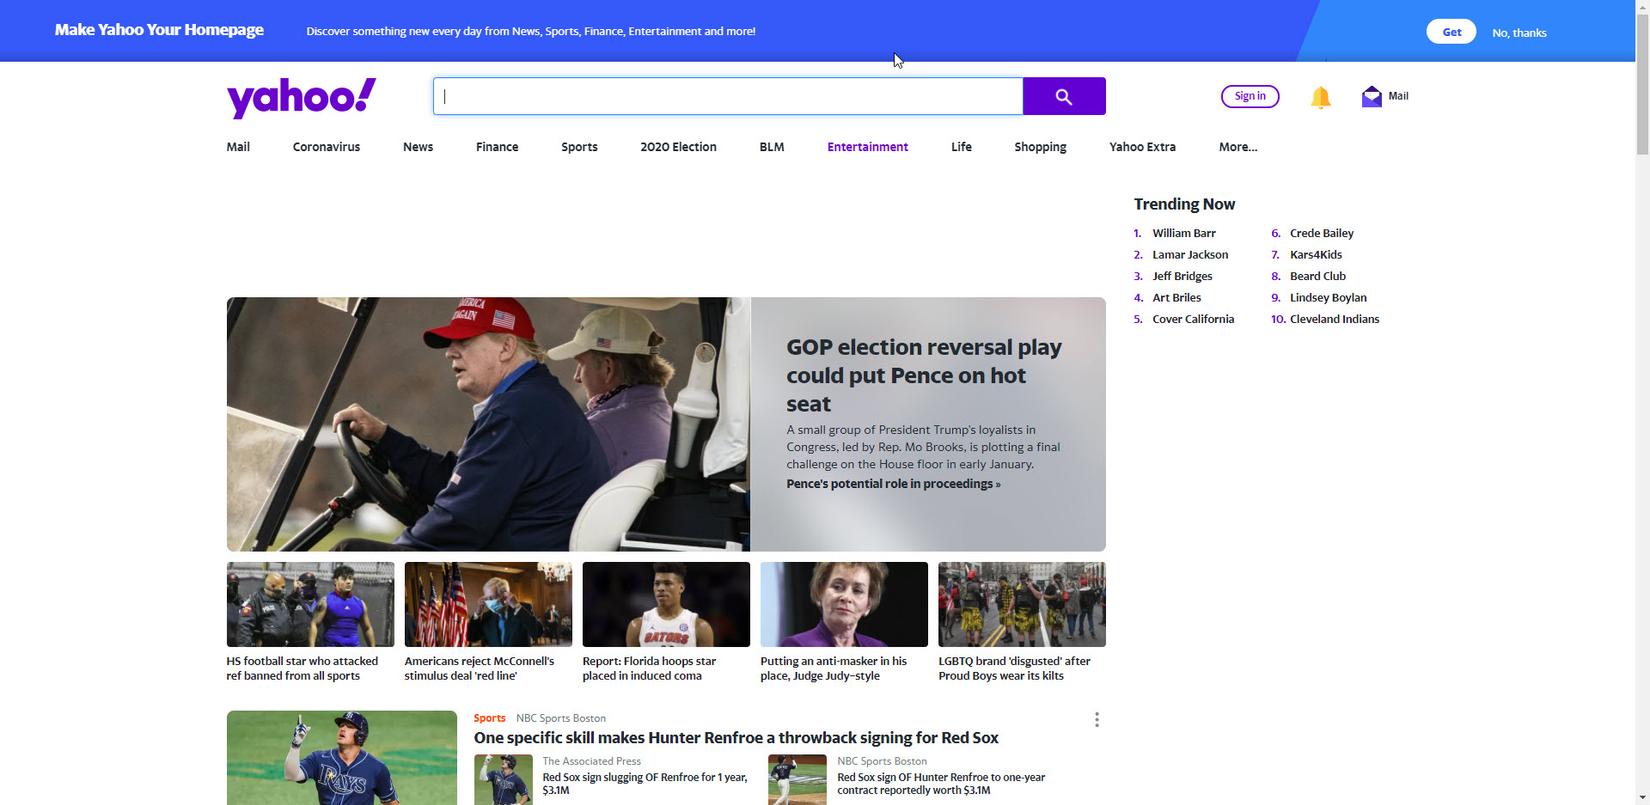Dismiss the banner with No, thanks
Image resolution: width=1650 pixels, height=805 pixels.
pos(1519,33)
